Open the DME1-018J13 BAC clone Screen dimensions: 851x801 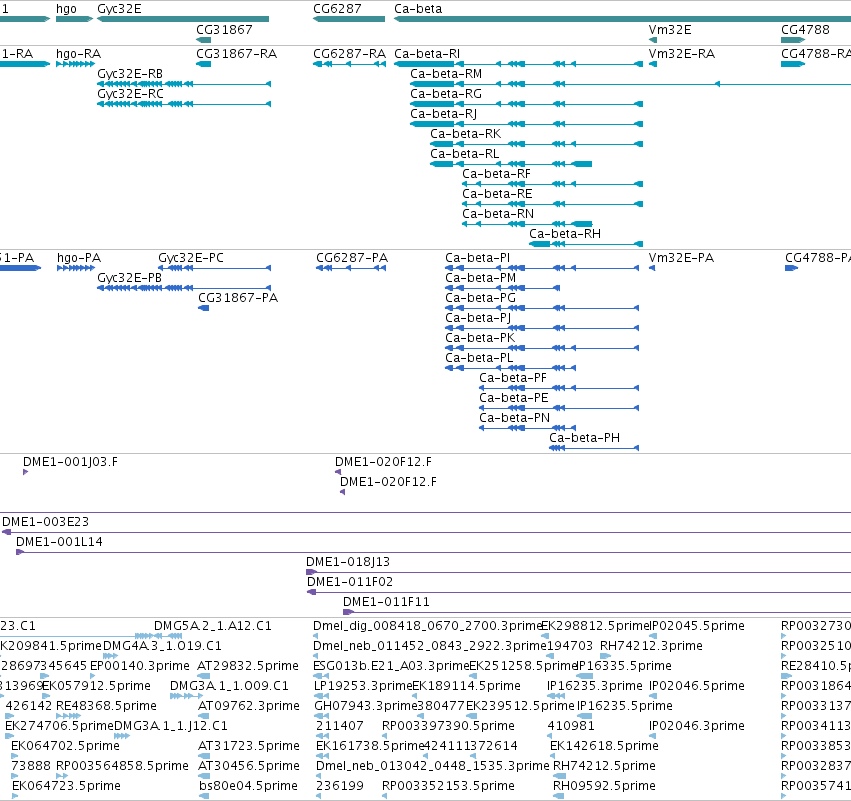point(348,562)
